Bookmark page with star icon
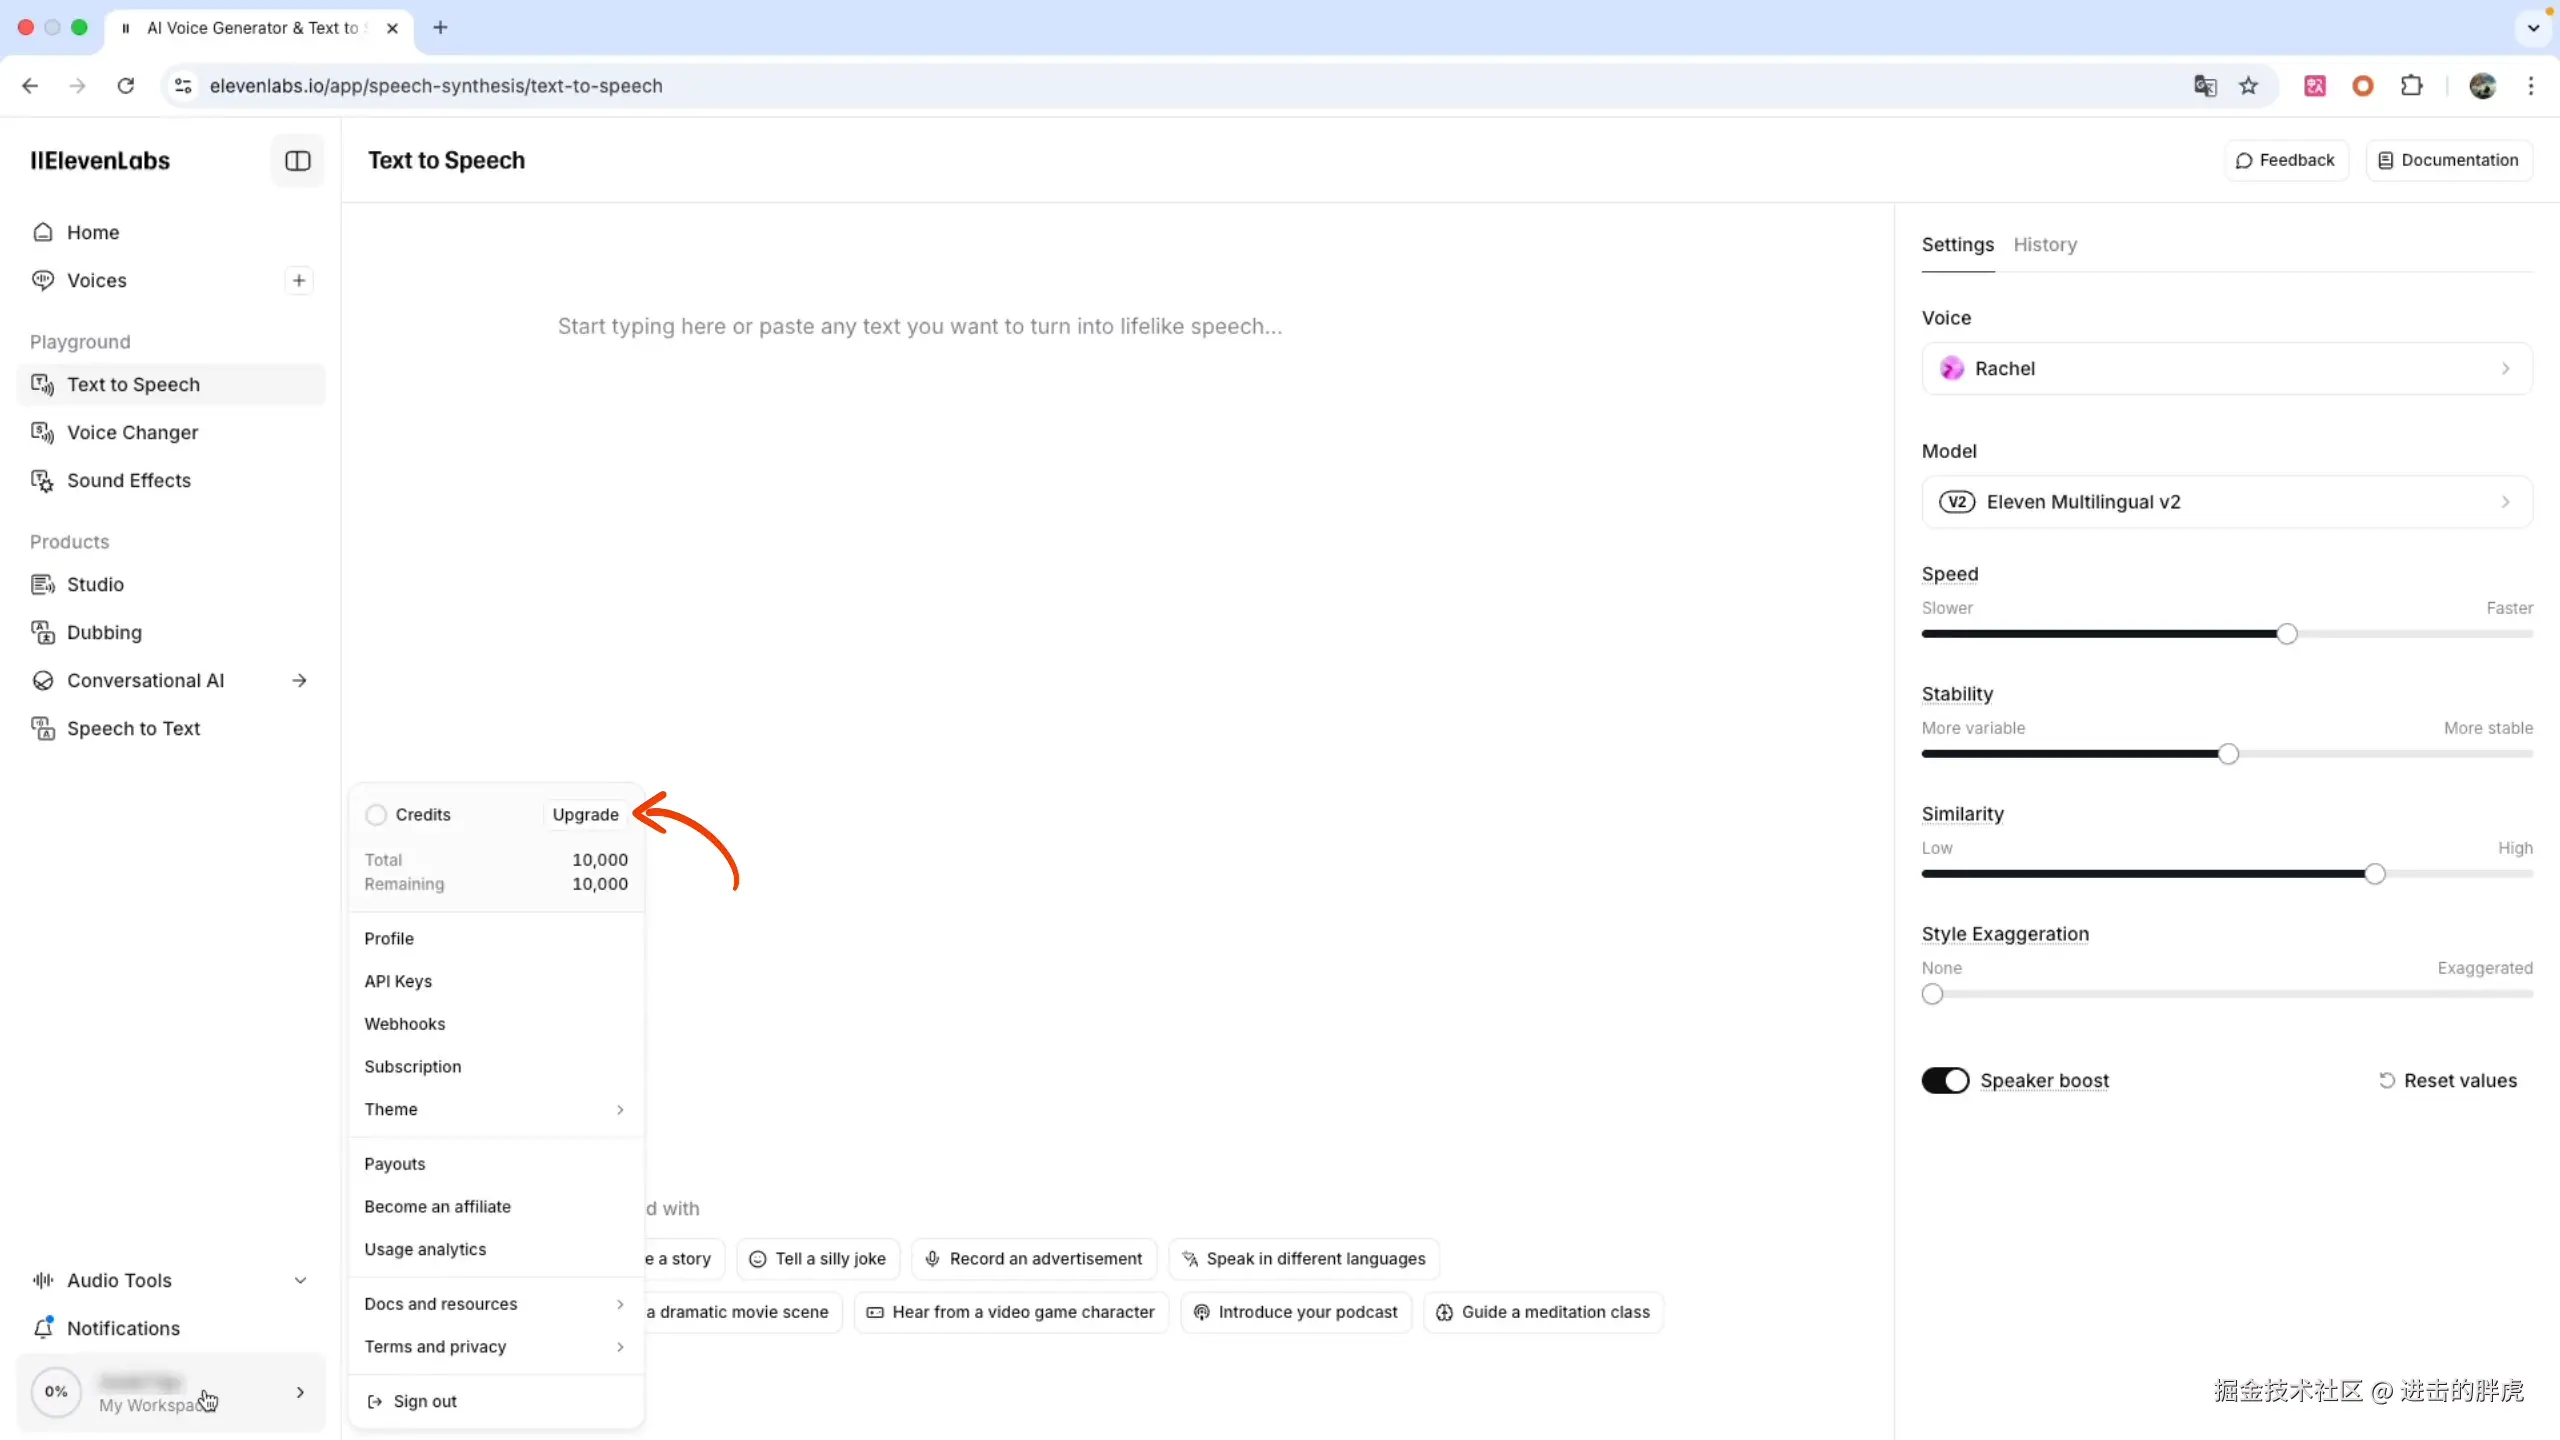2560x1440 pixels. tap(2249, 86)
